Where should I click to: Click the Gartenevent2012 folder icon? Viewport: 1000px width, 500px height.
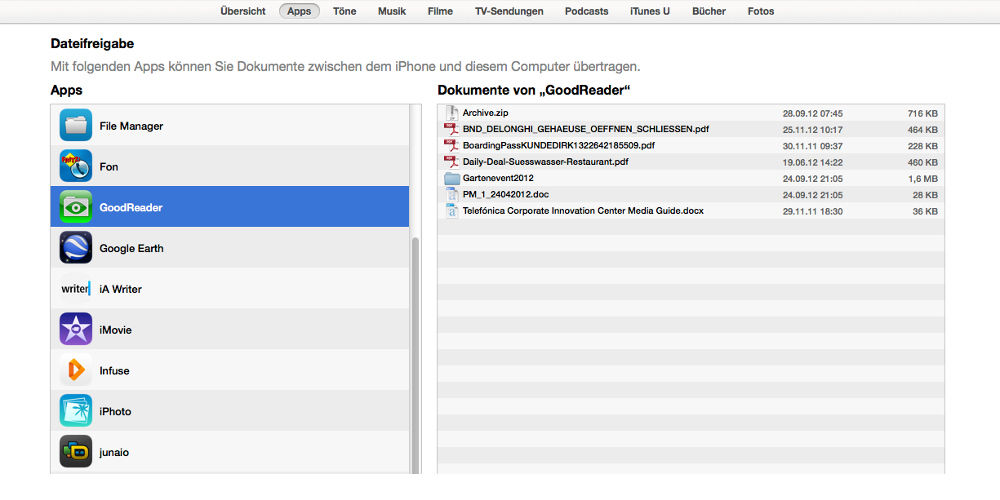pyautogui.click(x=452, y=179)
